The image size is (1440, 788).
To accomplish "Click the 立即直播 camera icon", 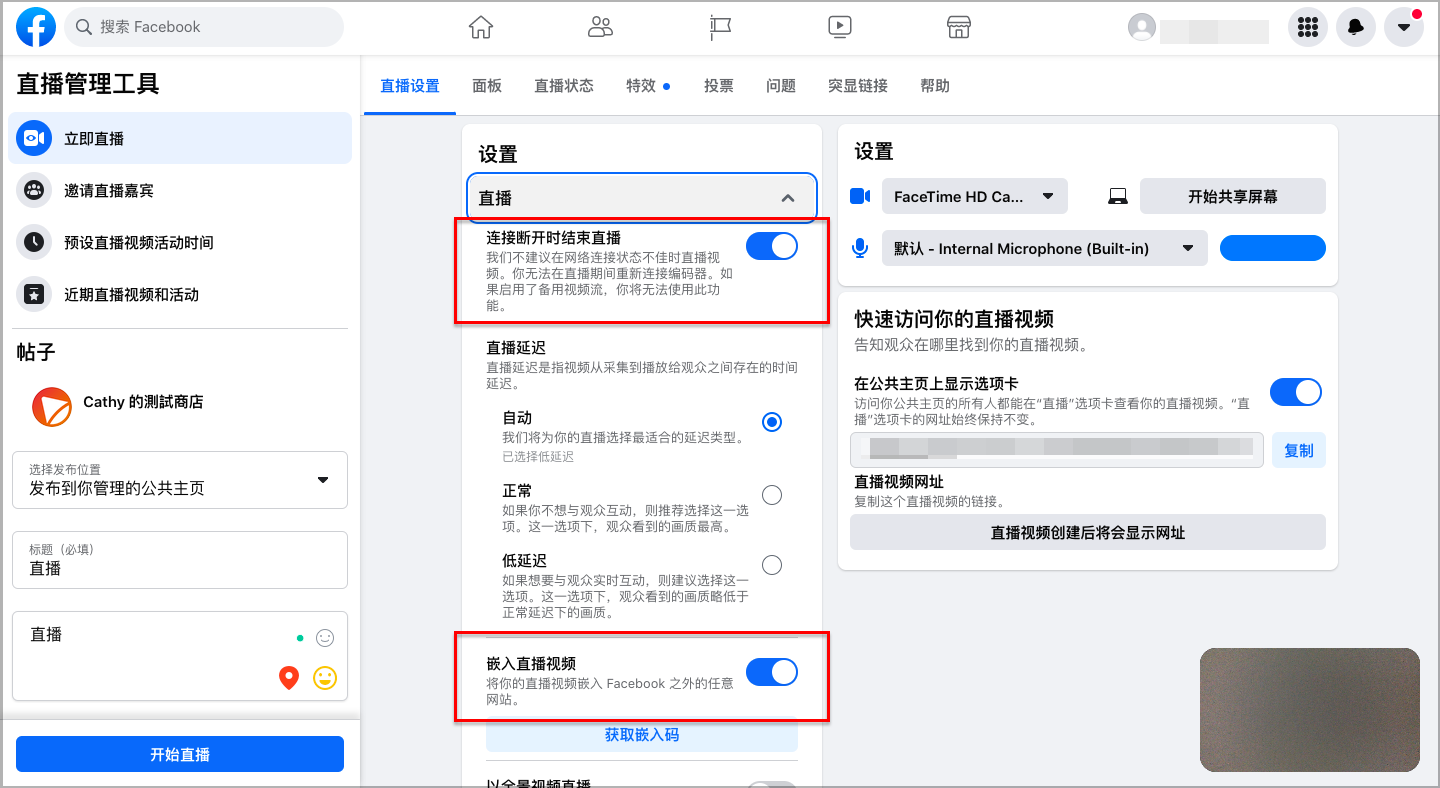I will pos(34,138).
